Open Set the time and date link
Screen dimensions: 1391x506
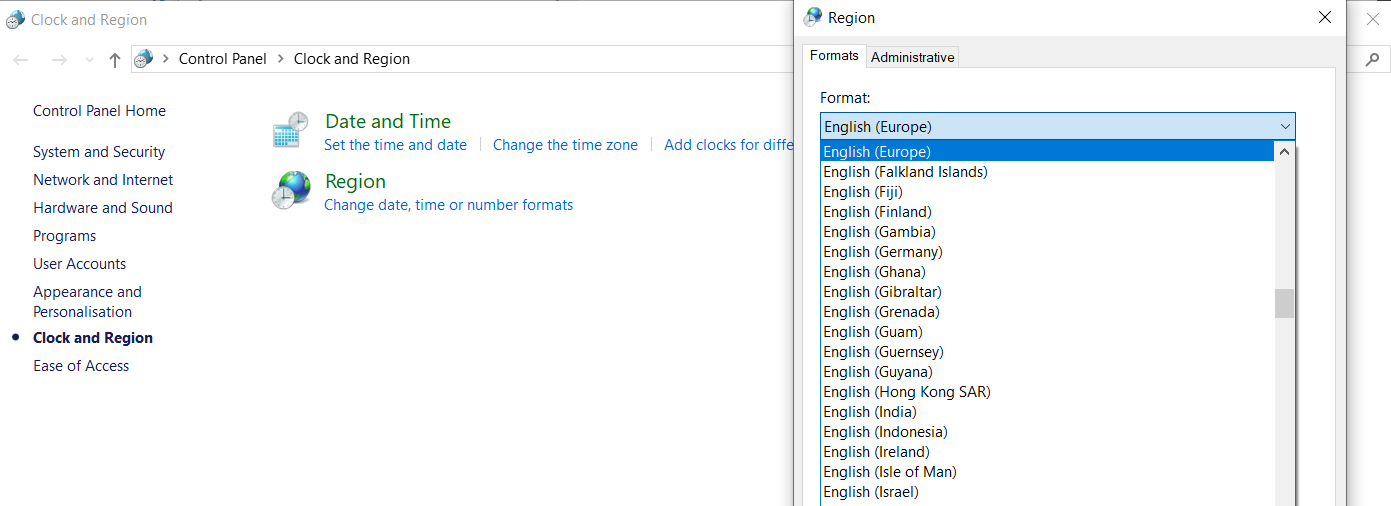[x=395, y=145]
